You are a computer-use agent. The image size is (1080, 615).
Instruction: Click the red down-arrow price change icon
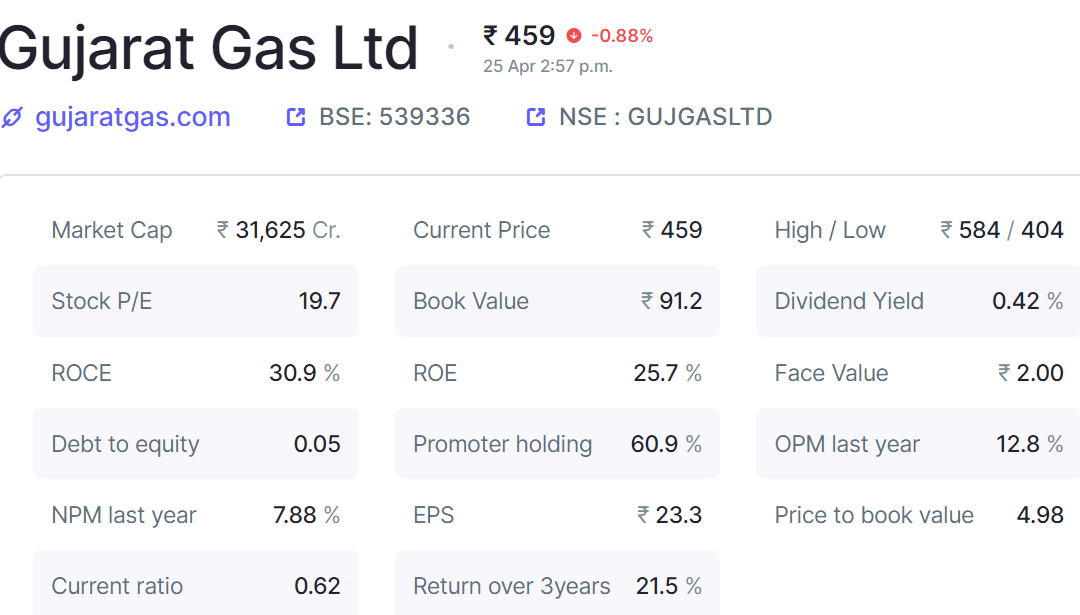coord(574,36)
